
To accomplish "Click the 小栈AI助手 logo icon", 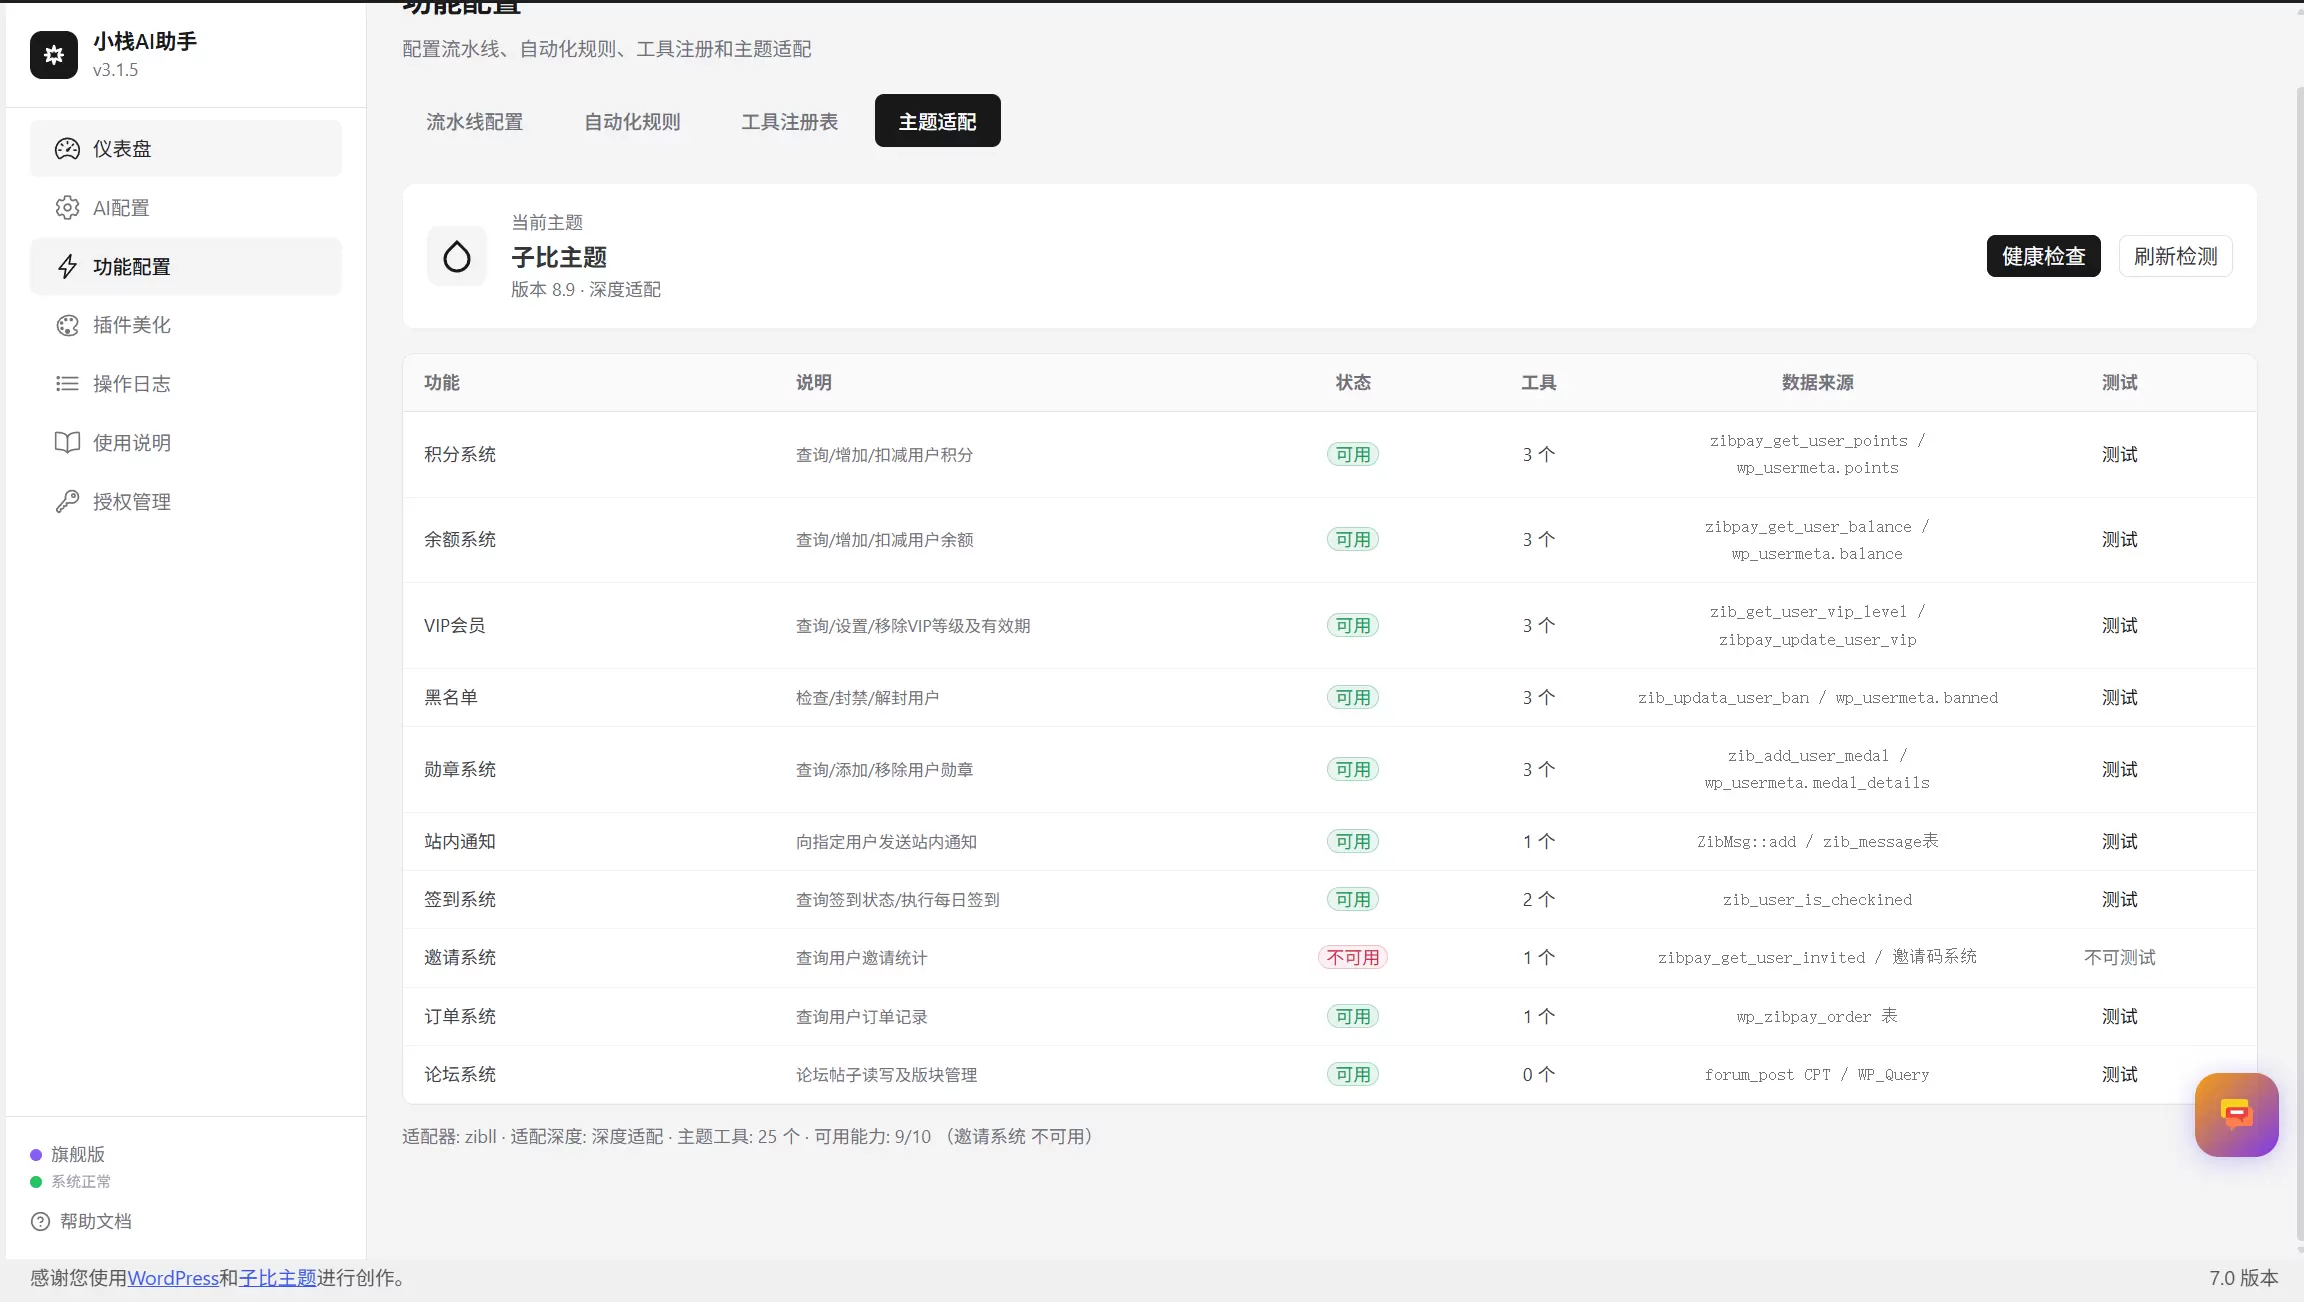I will coord(54,55).
